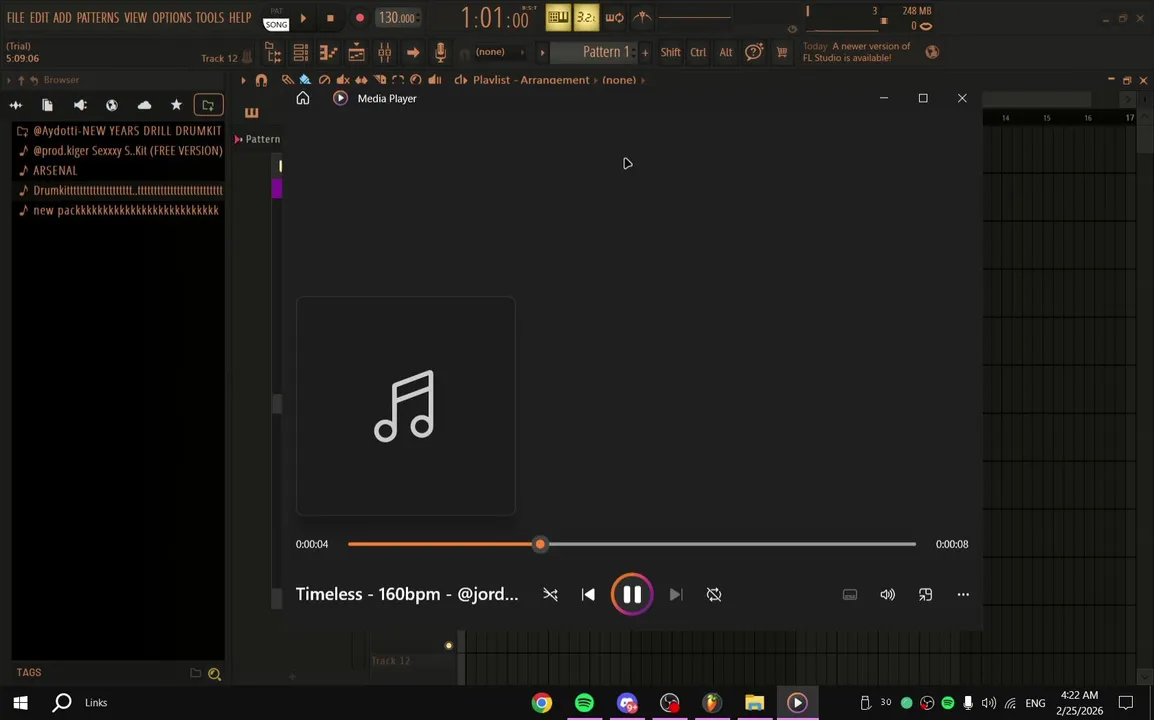This screenshot has height=720, width=1154.
Task: Open the (none) dropdown beside the microphone
Action: point(500,52)
